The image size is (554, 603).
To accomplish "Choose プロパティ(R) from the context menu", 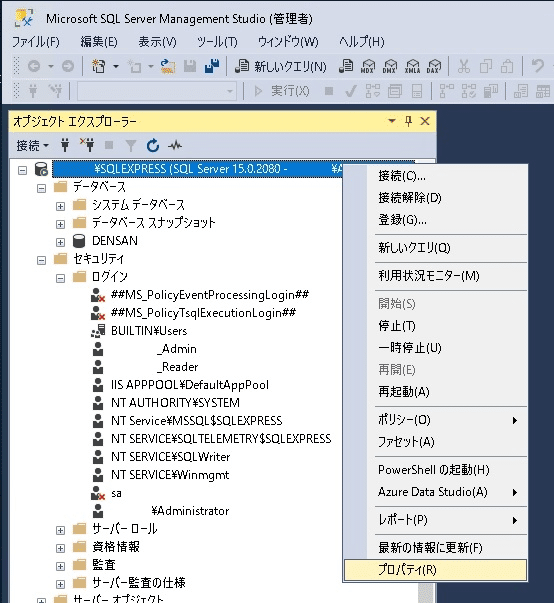I will [435, 570].
